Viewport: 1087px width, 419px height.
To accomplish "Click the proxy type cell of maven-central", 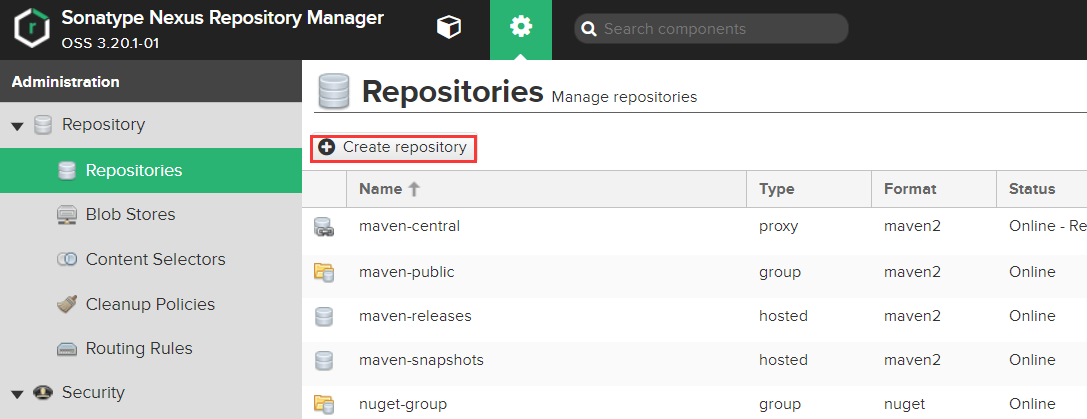I will [x=779, y=227].
